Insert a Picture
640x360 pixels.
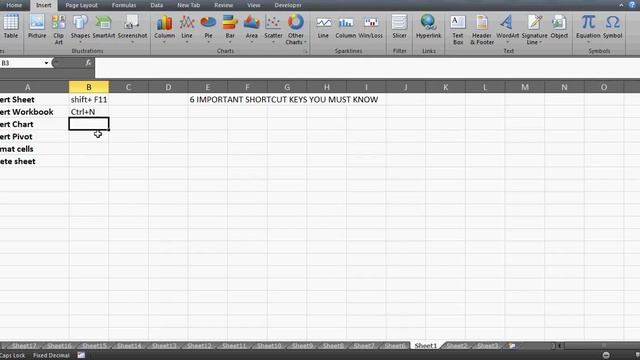[x=37, y=27]
